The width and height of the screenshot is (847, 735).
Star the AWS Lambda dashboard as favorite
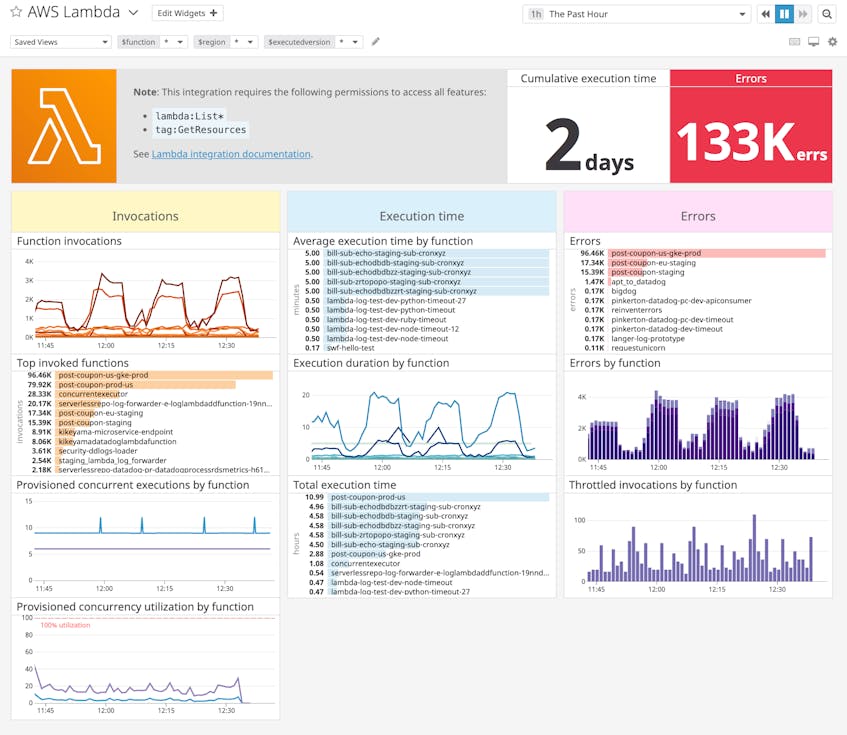[x=16, y=12]
